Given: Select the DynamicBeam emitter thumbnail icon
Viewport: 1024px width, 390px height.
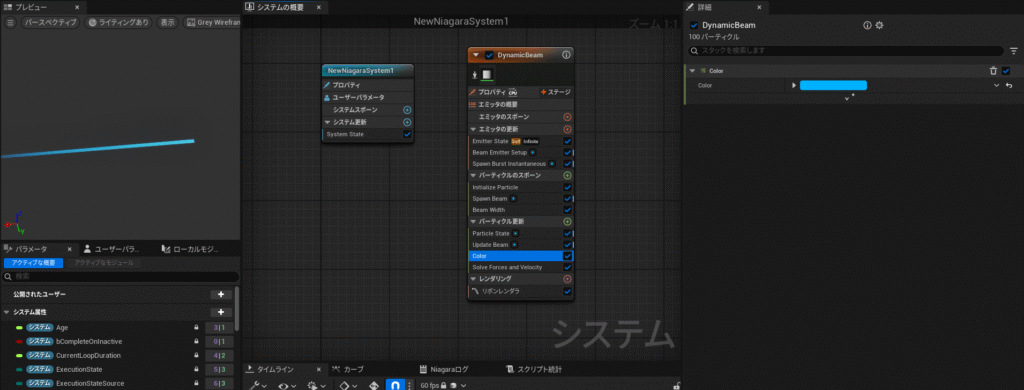Looking at the screenshot, I should (487, 74).
